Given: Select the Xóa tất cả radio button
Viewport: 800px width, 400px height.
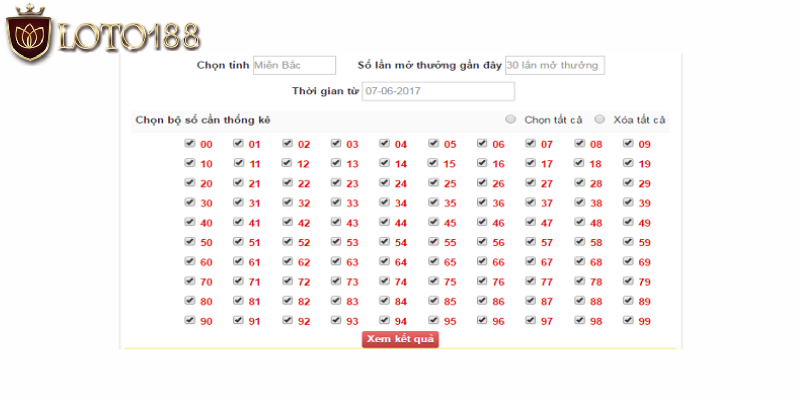Looking at the screenshot, I should tap(600, 119).
